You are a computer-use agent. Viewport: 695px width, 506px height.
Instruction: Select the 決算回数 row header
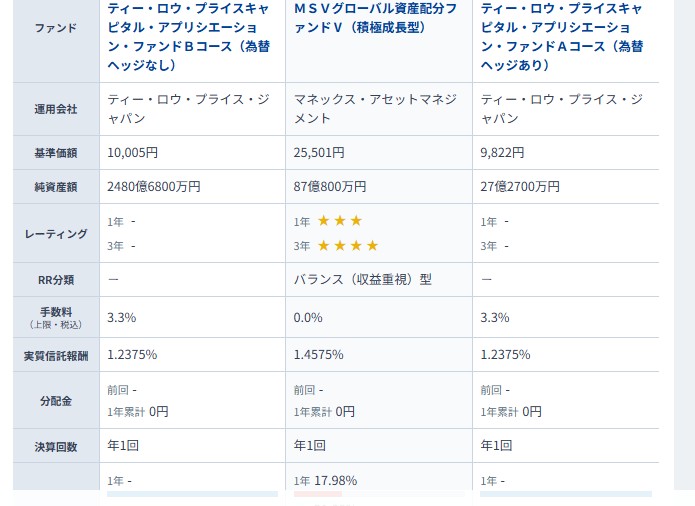pos(55,446)
